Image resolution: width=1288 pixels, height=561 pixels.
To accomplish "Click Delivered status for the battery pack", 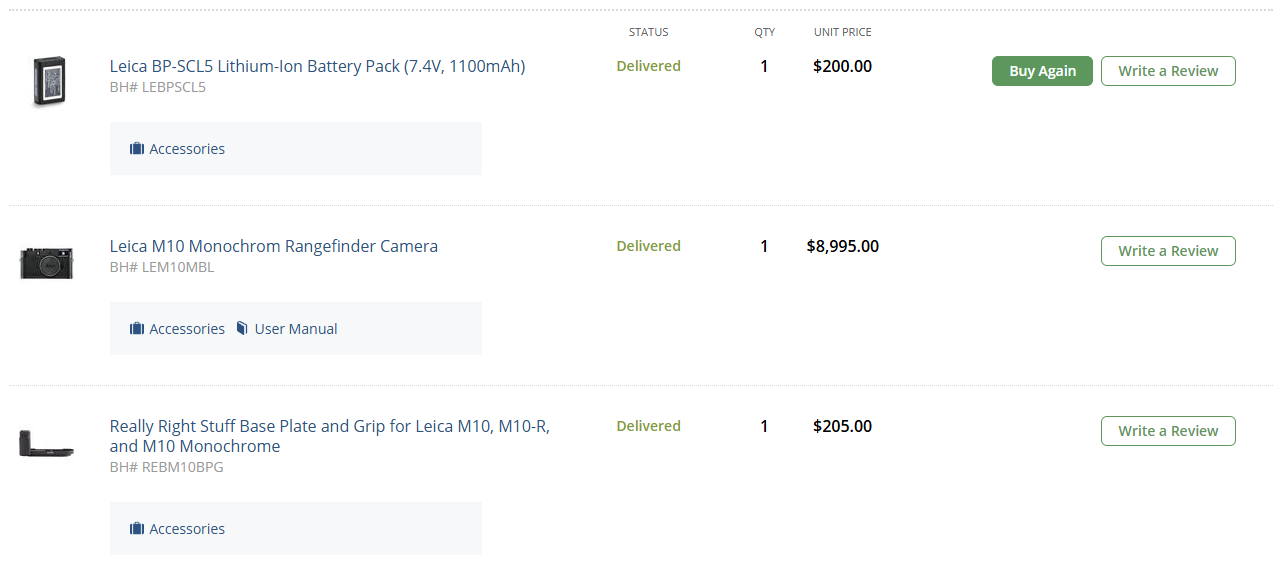I will (648, 66).
